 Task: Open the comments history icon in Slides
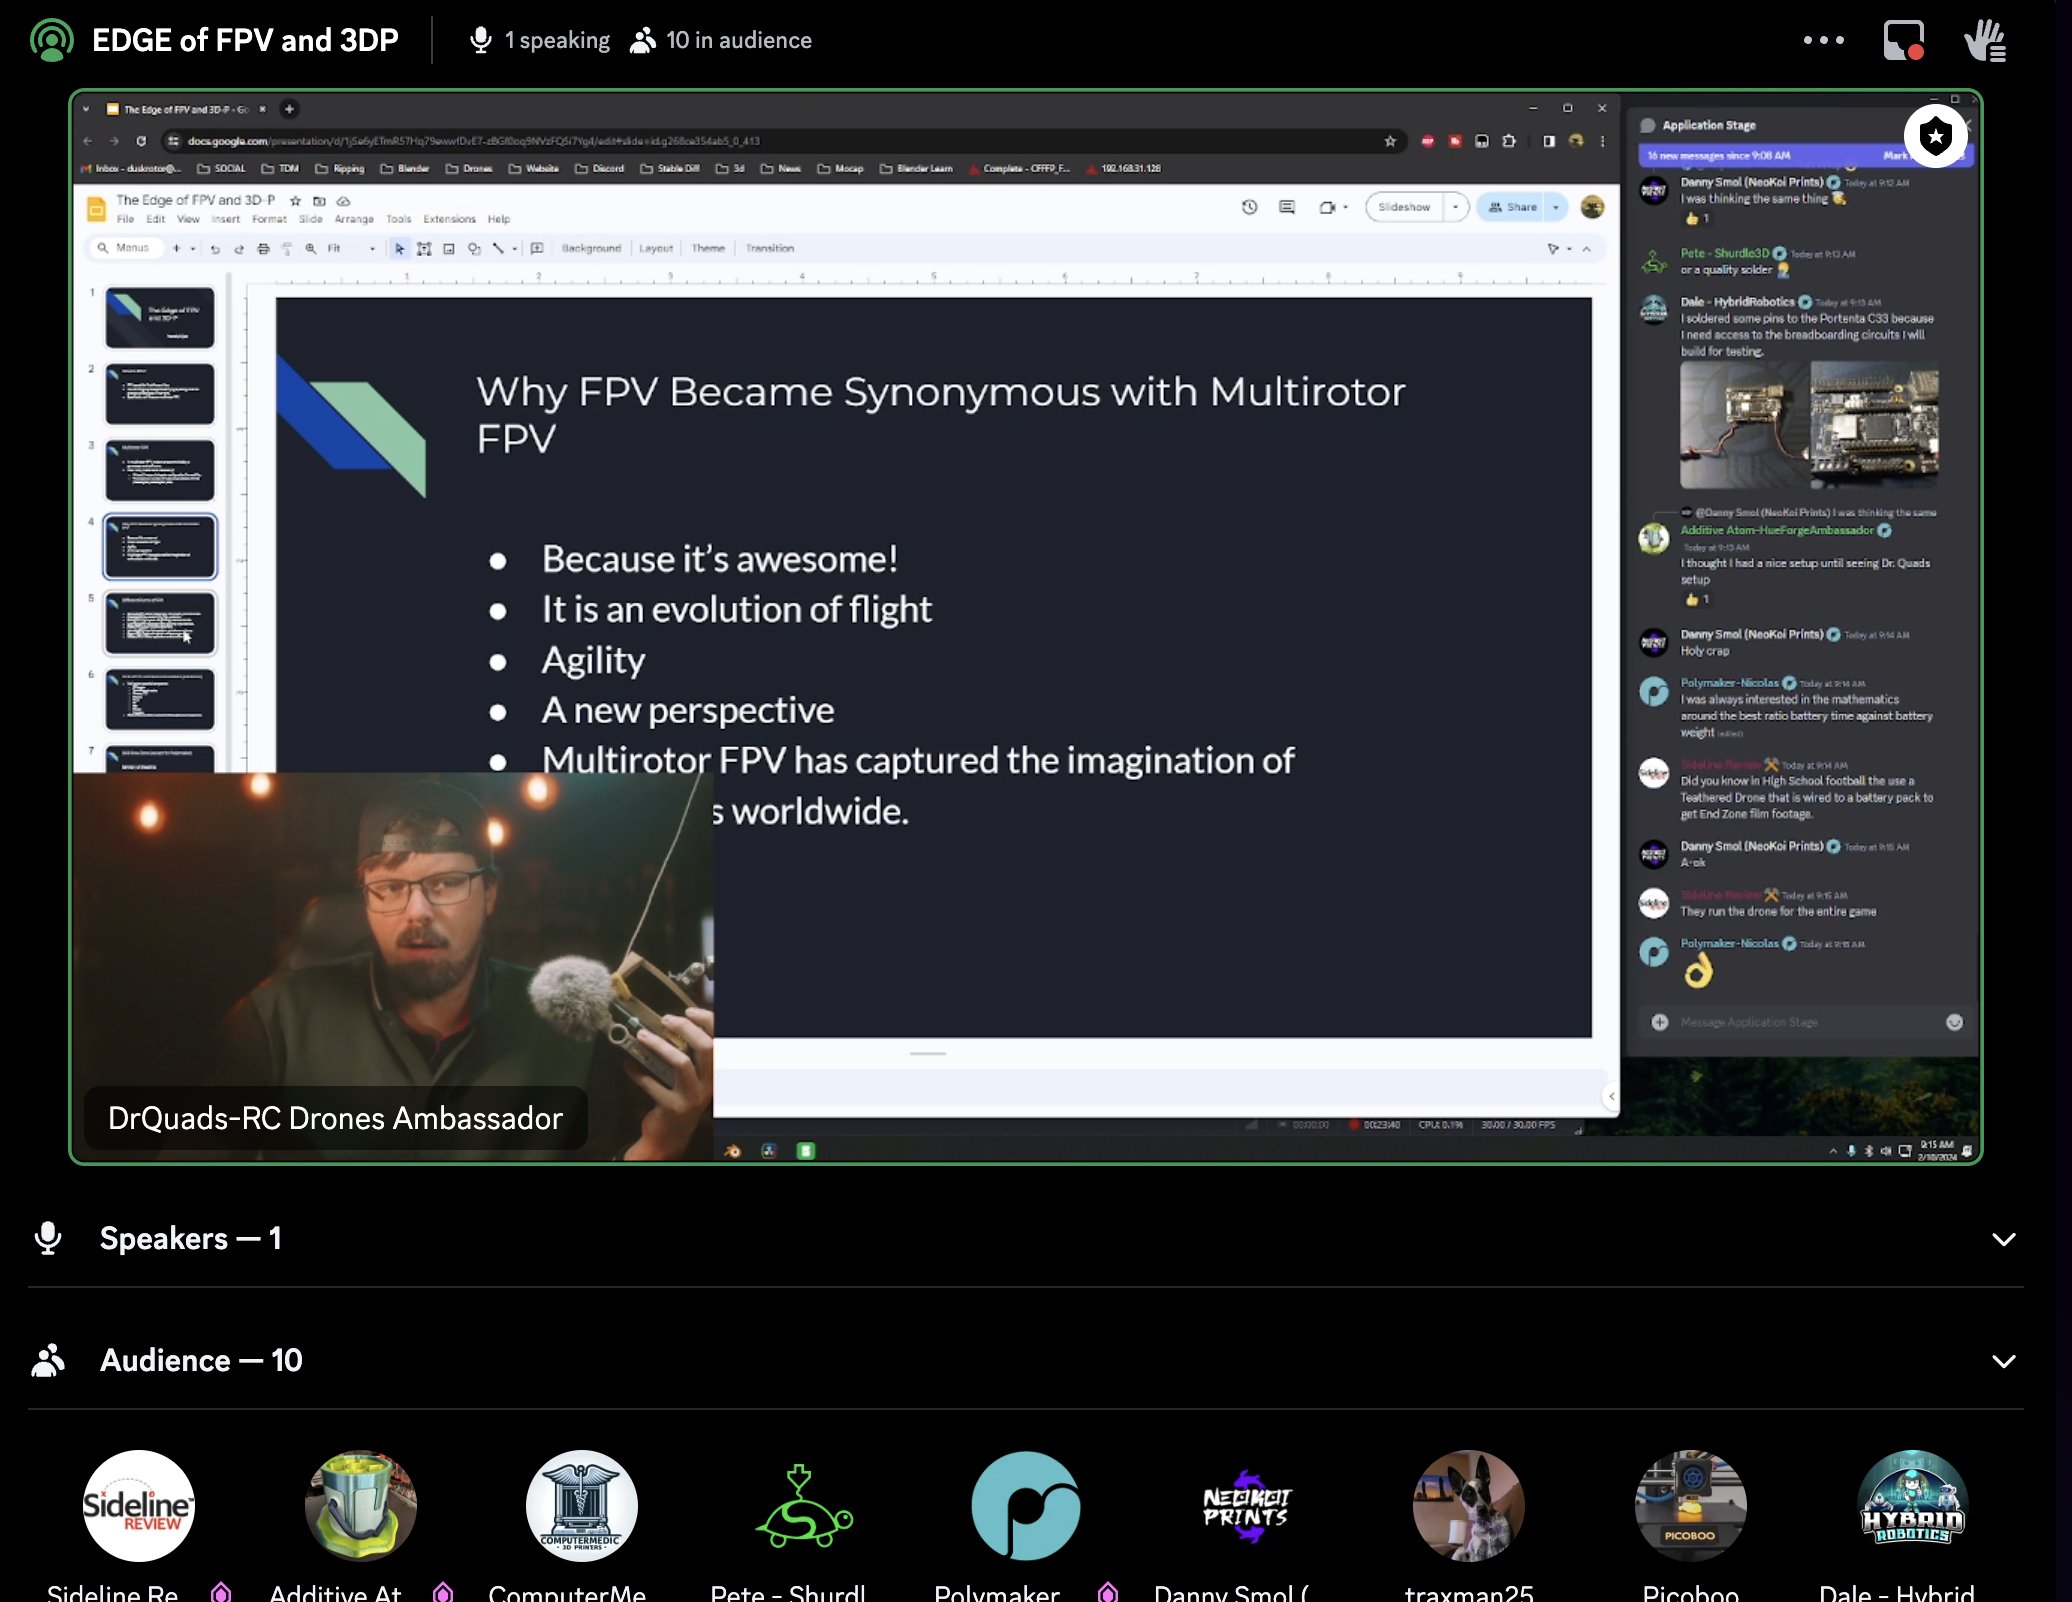pos(1287,207)
